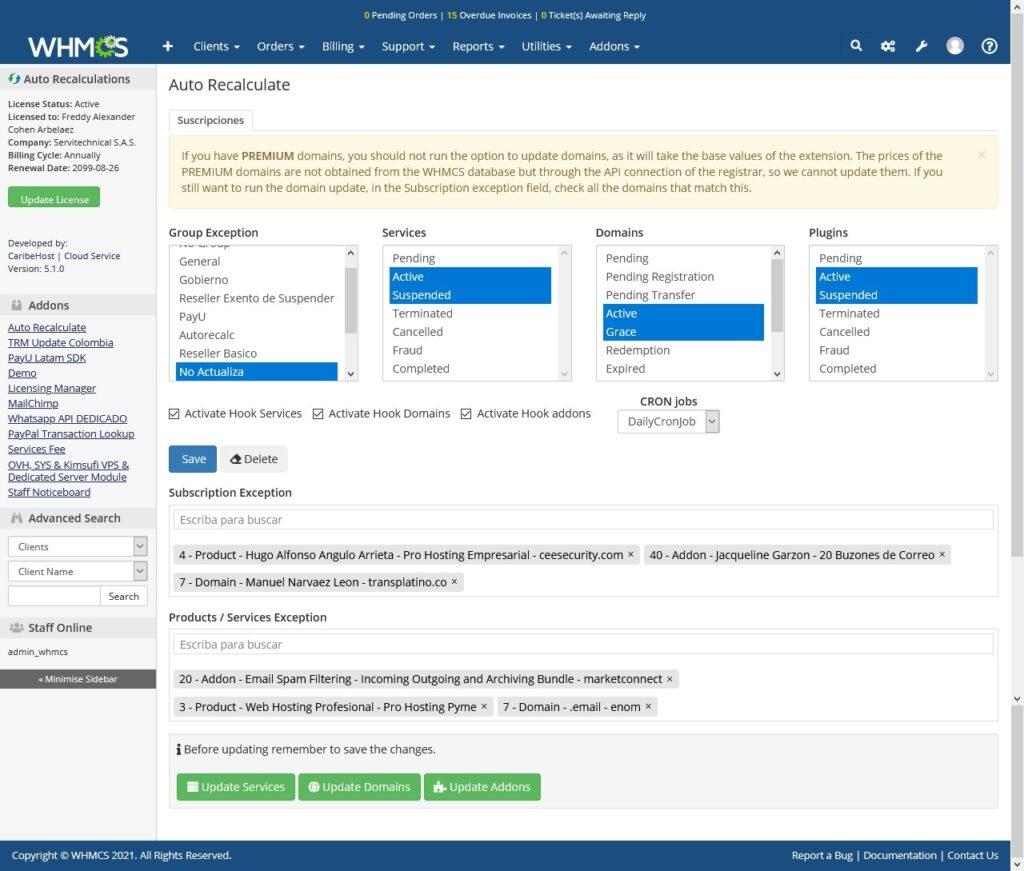Screen dimensions: 1024x871
Task: Select Cancelled in Services list
Action: point(470,332)
